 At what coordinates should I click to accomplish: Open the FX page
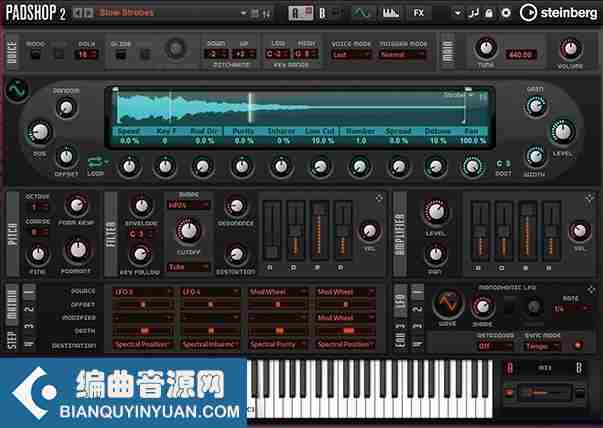[418, 13]
